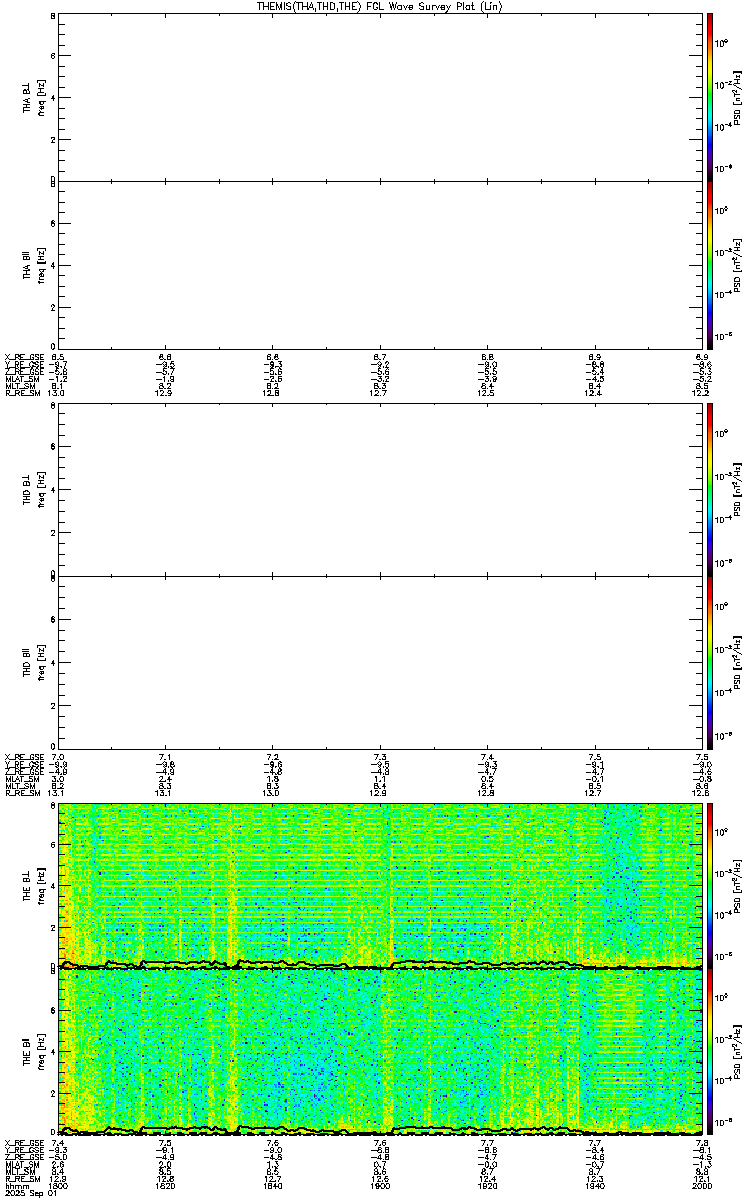Click the 2000 time tick label
Screen dimensions: 750x1200
701,1185
